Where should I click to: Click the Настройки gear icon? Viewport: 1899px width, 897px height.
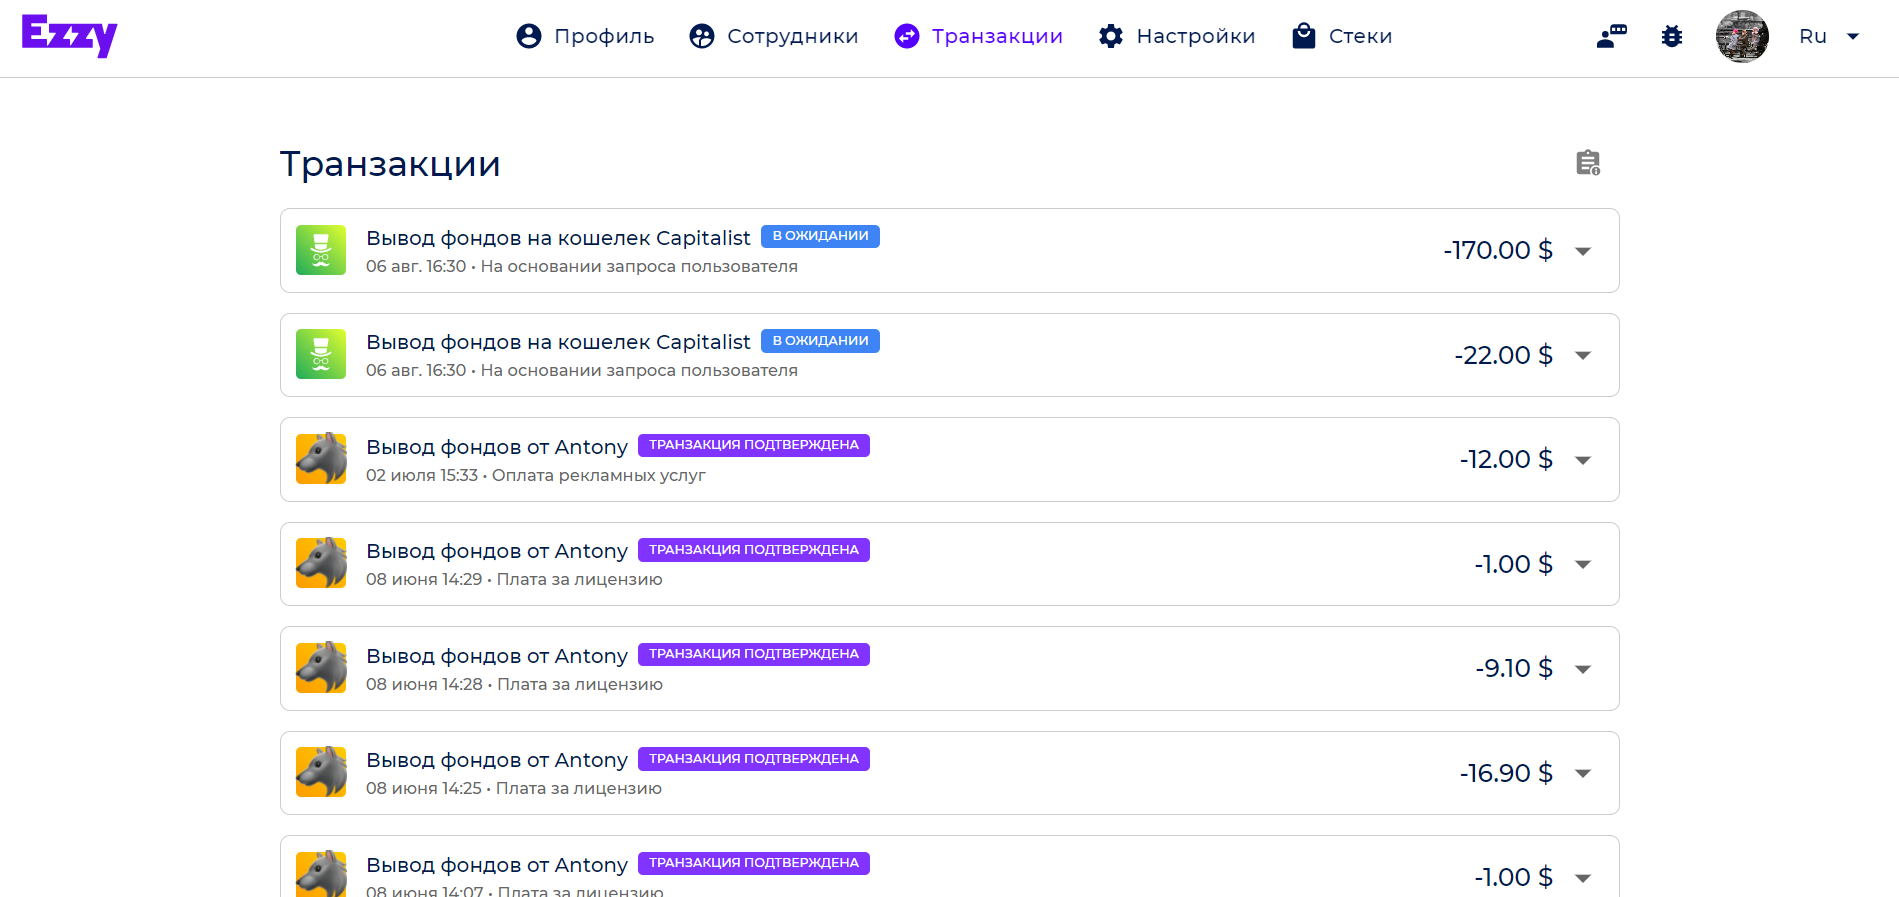click(x=1111, y=36)
